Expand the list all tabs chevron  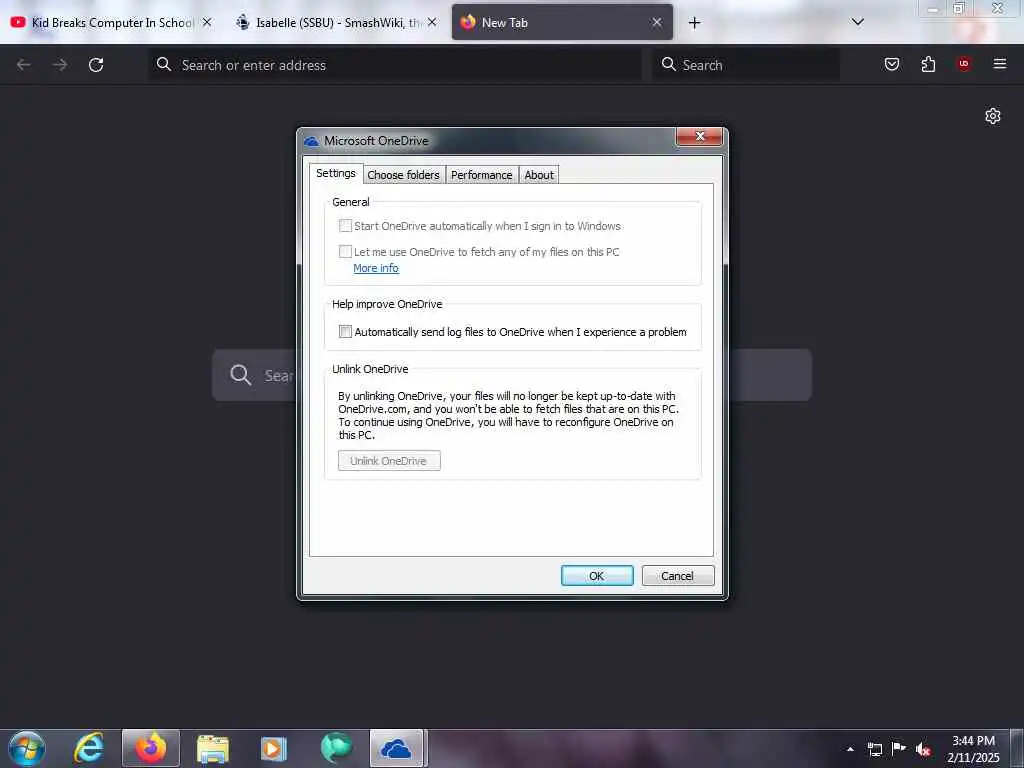857,22
